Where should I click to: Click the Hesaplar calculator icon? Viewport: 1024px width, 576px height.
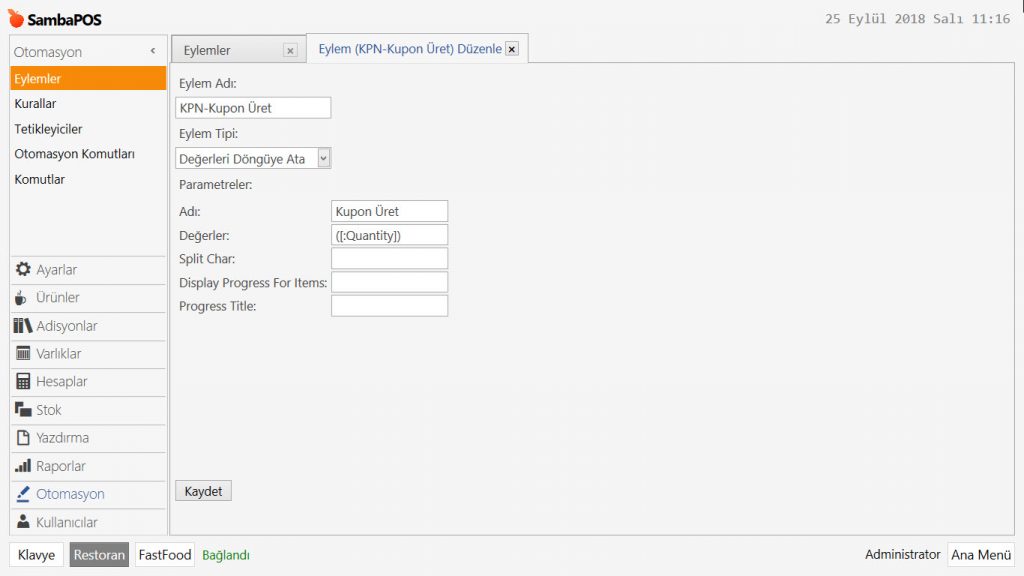click(x=23, y=382)
